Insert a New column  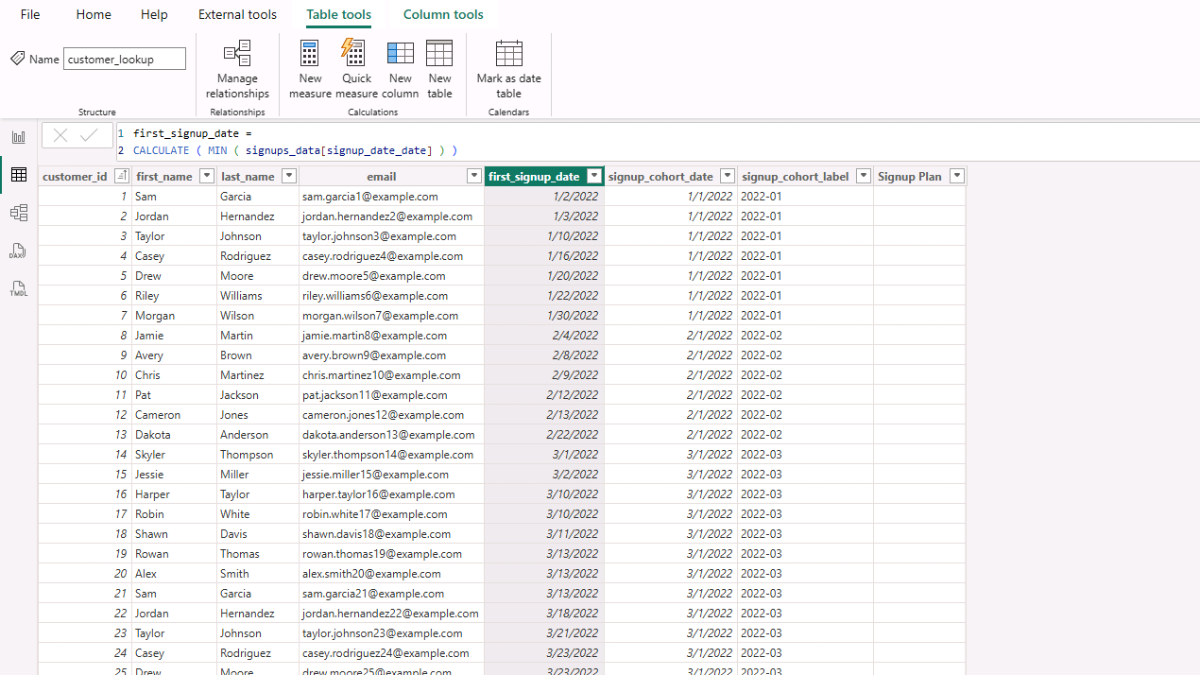coord(400,69)
